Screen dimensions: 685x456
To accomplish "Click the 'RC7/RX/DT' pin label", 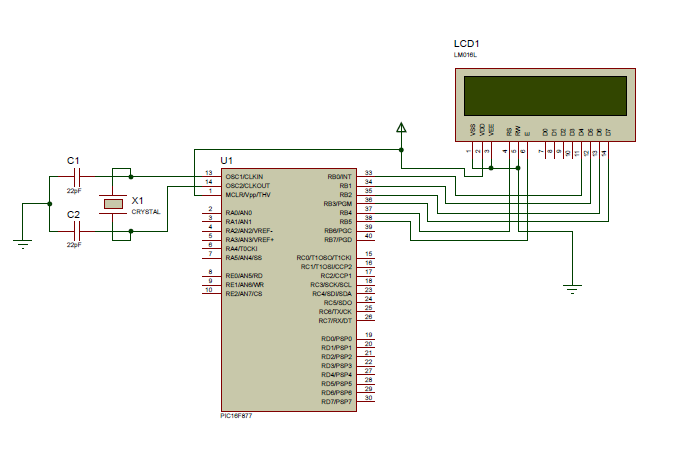I will point(335,321).
